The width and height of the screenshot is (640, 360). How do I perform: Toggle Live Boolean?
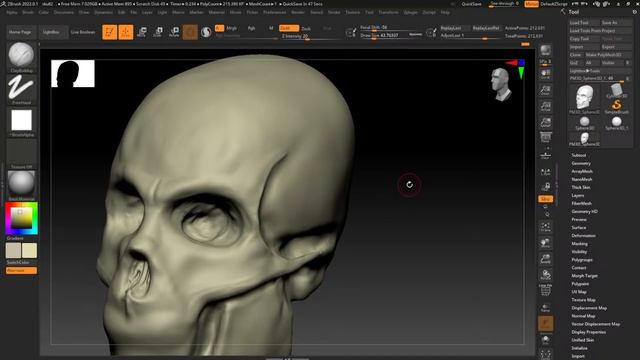tap(83, 32)
